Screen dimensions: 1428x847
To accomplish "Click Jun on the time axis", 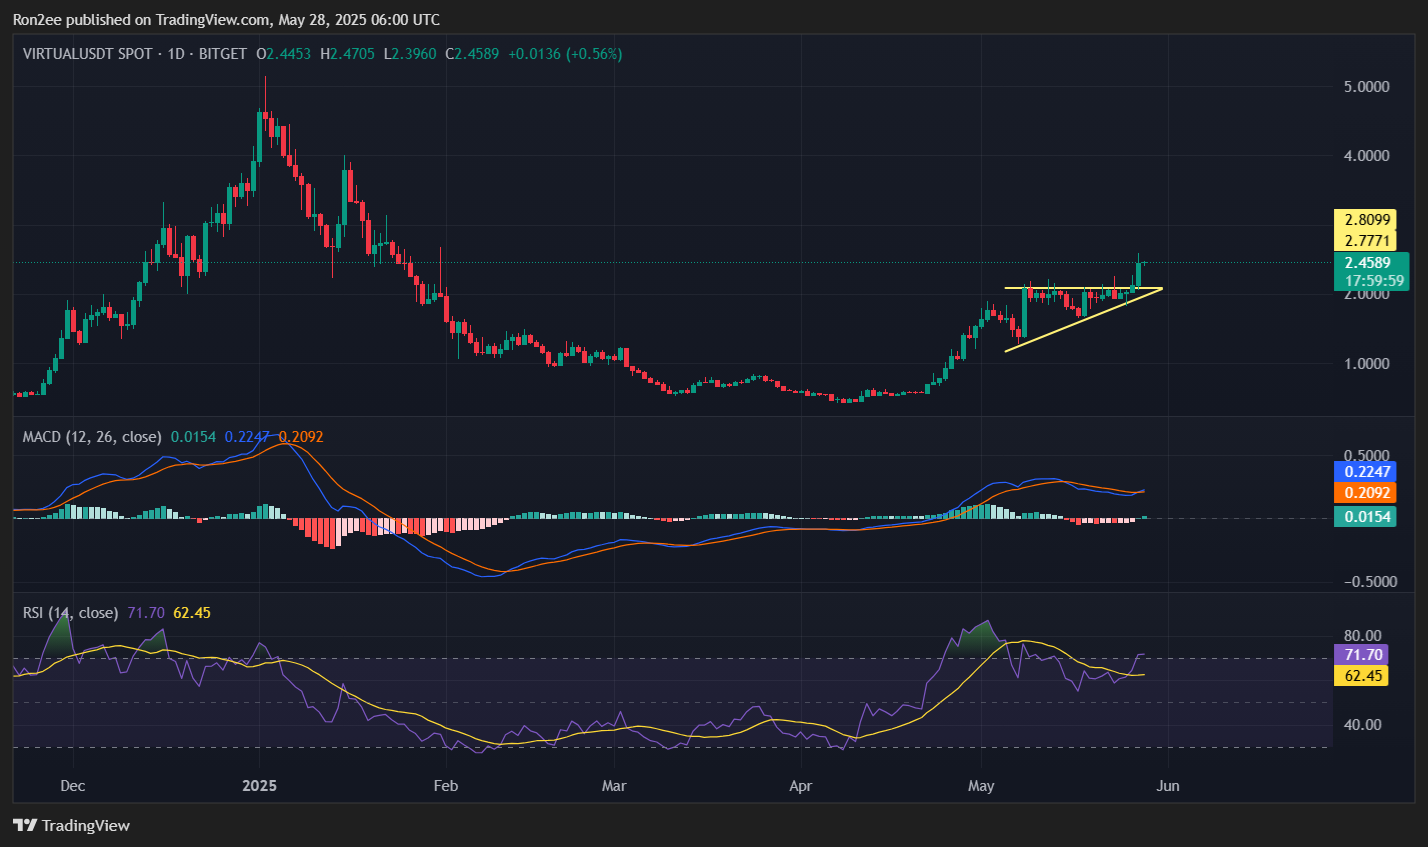I will point(1167,786).
